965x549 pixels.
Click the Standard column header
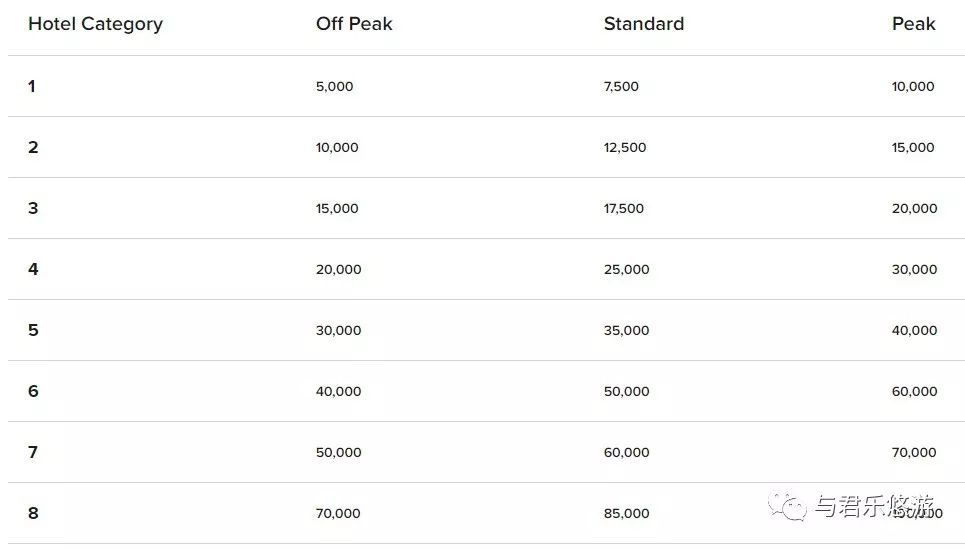(644, 23)
